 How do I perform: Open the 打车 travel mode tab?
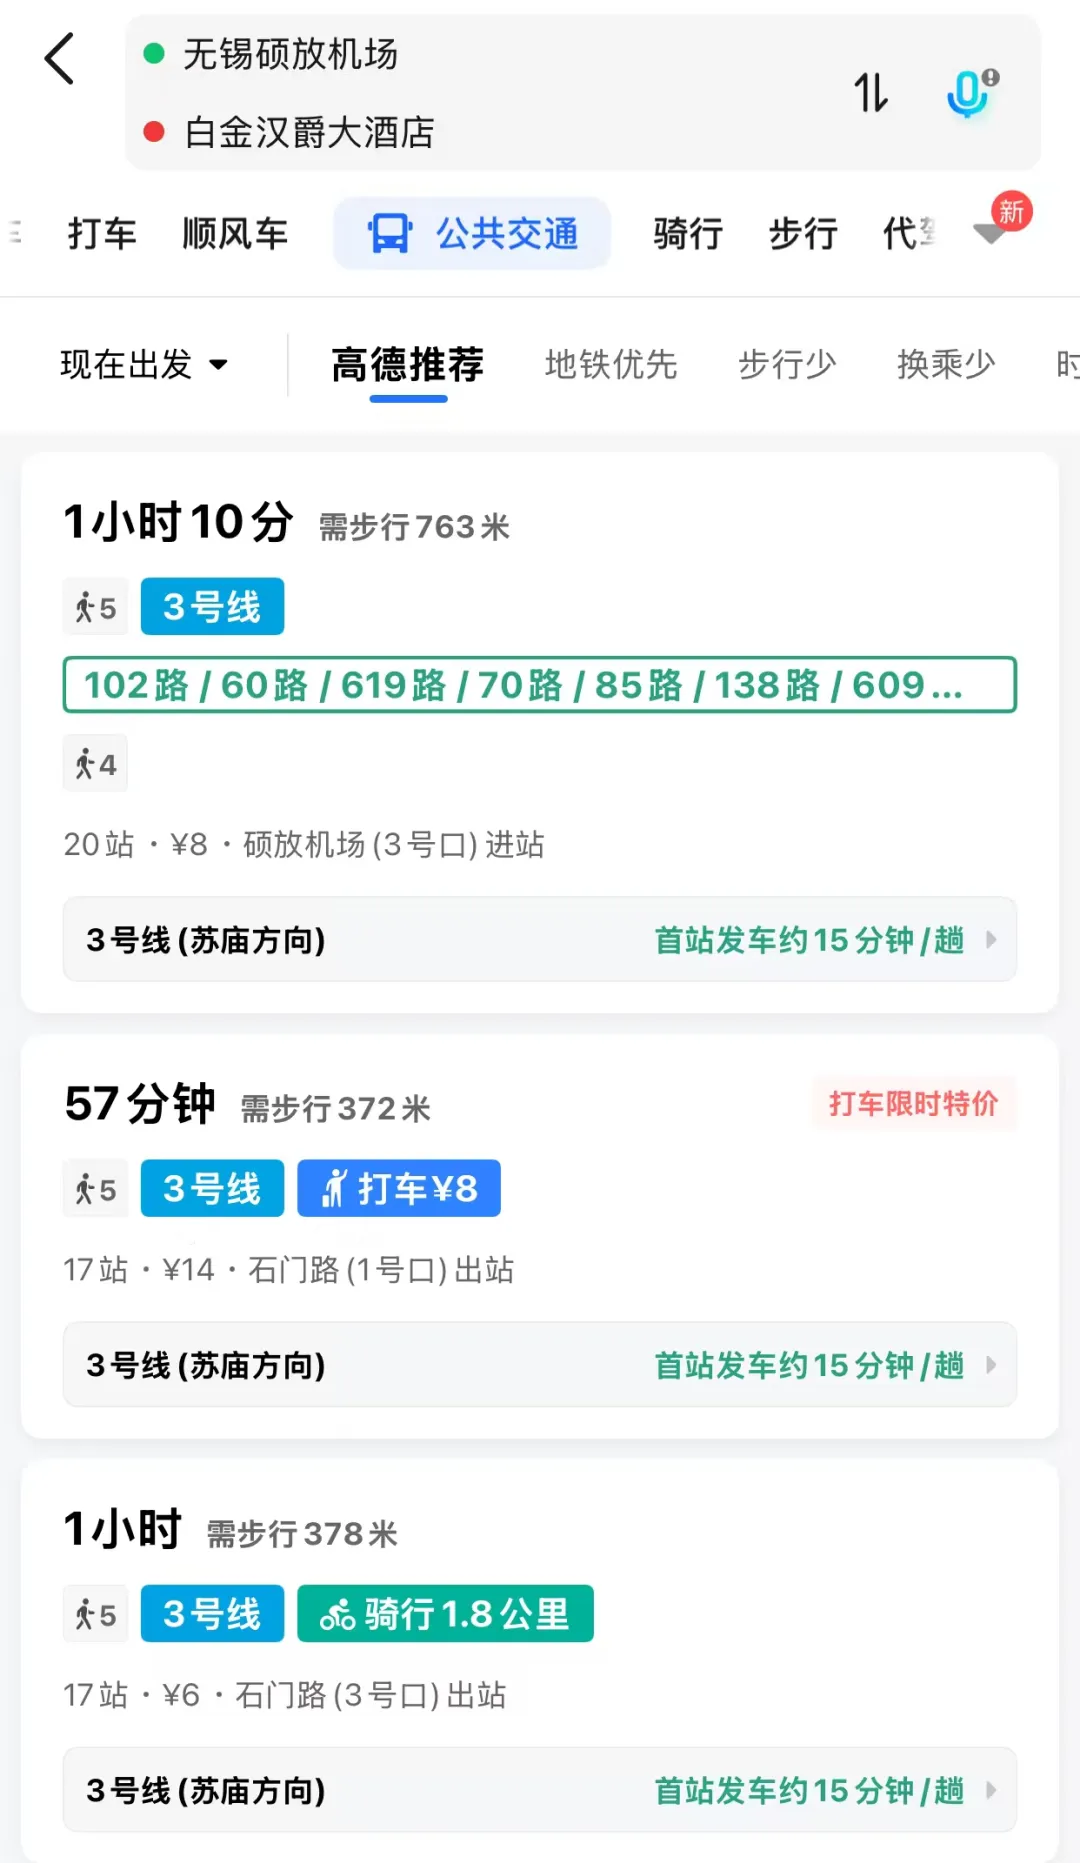pos(102,234)
